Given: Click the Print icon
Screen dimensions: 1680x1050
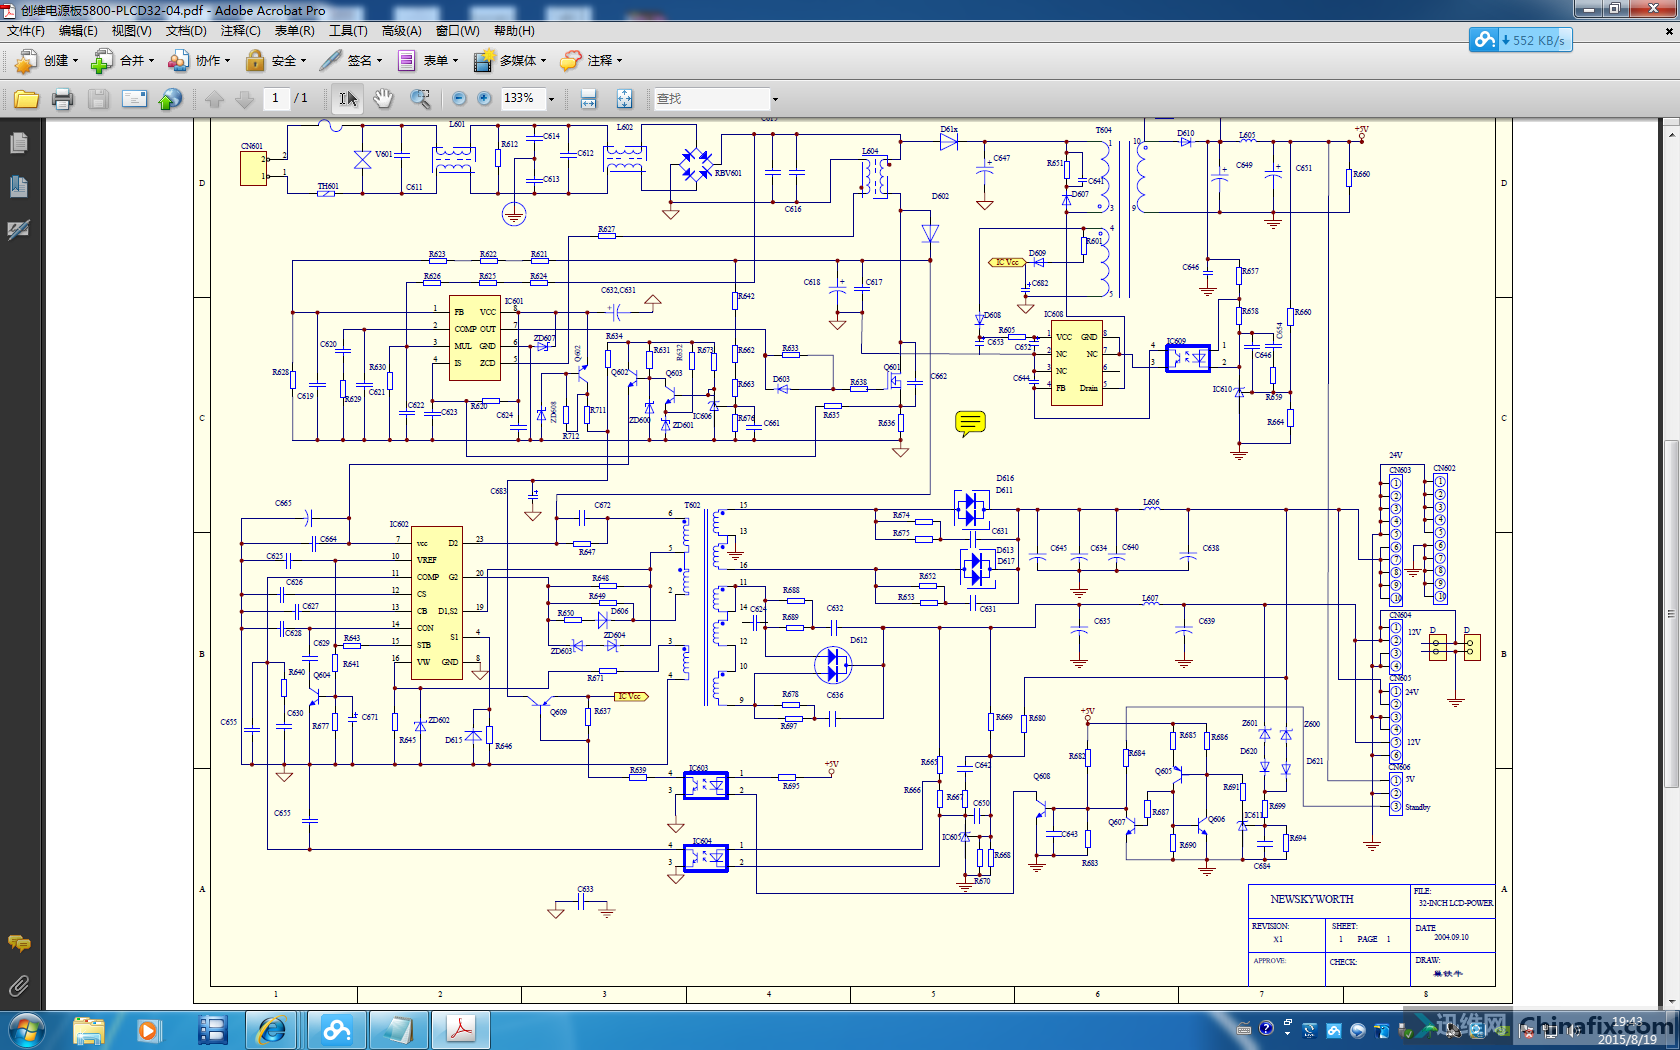Looking at the screenshot, I should (63, 99).
